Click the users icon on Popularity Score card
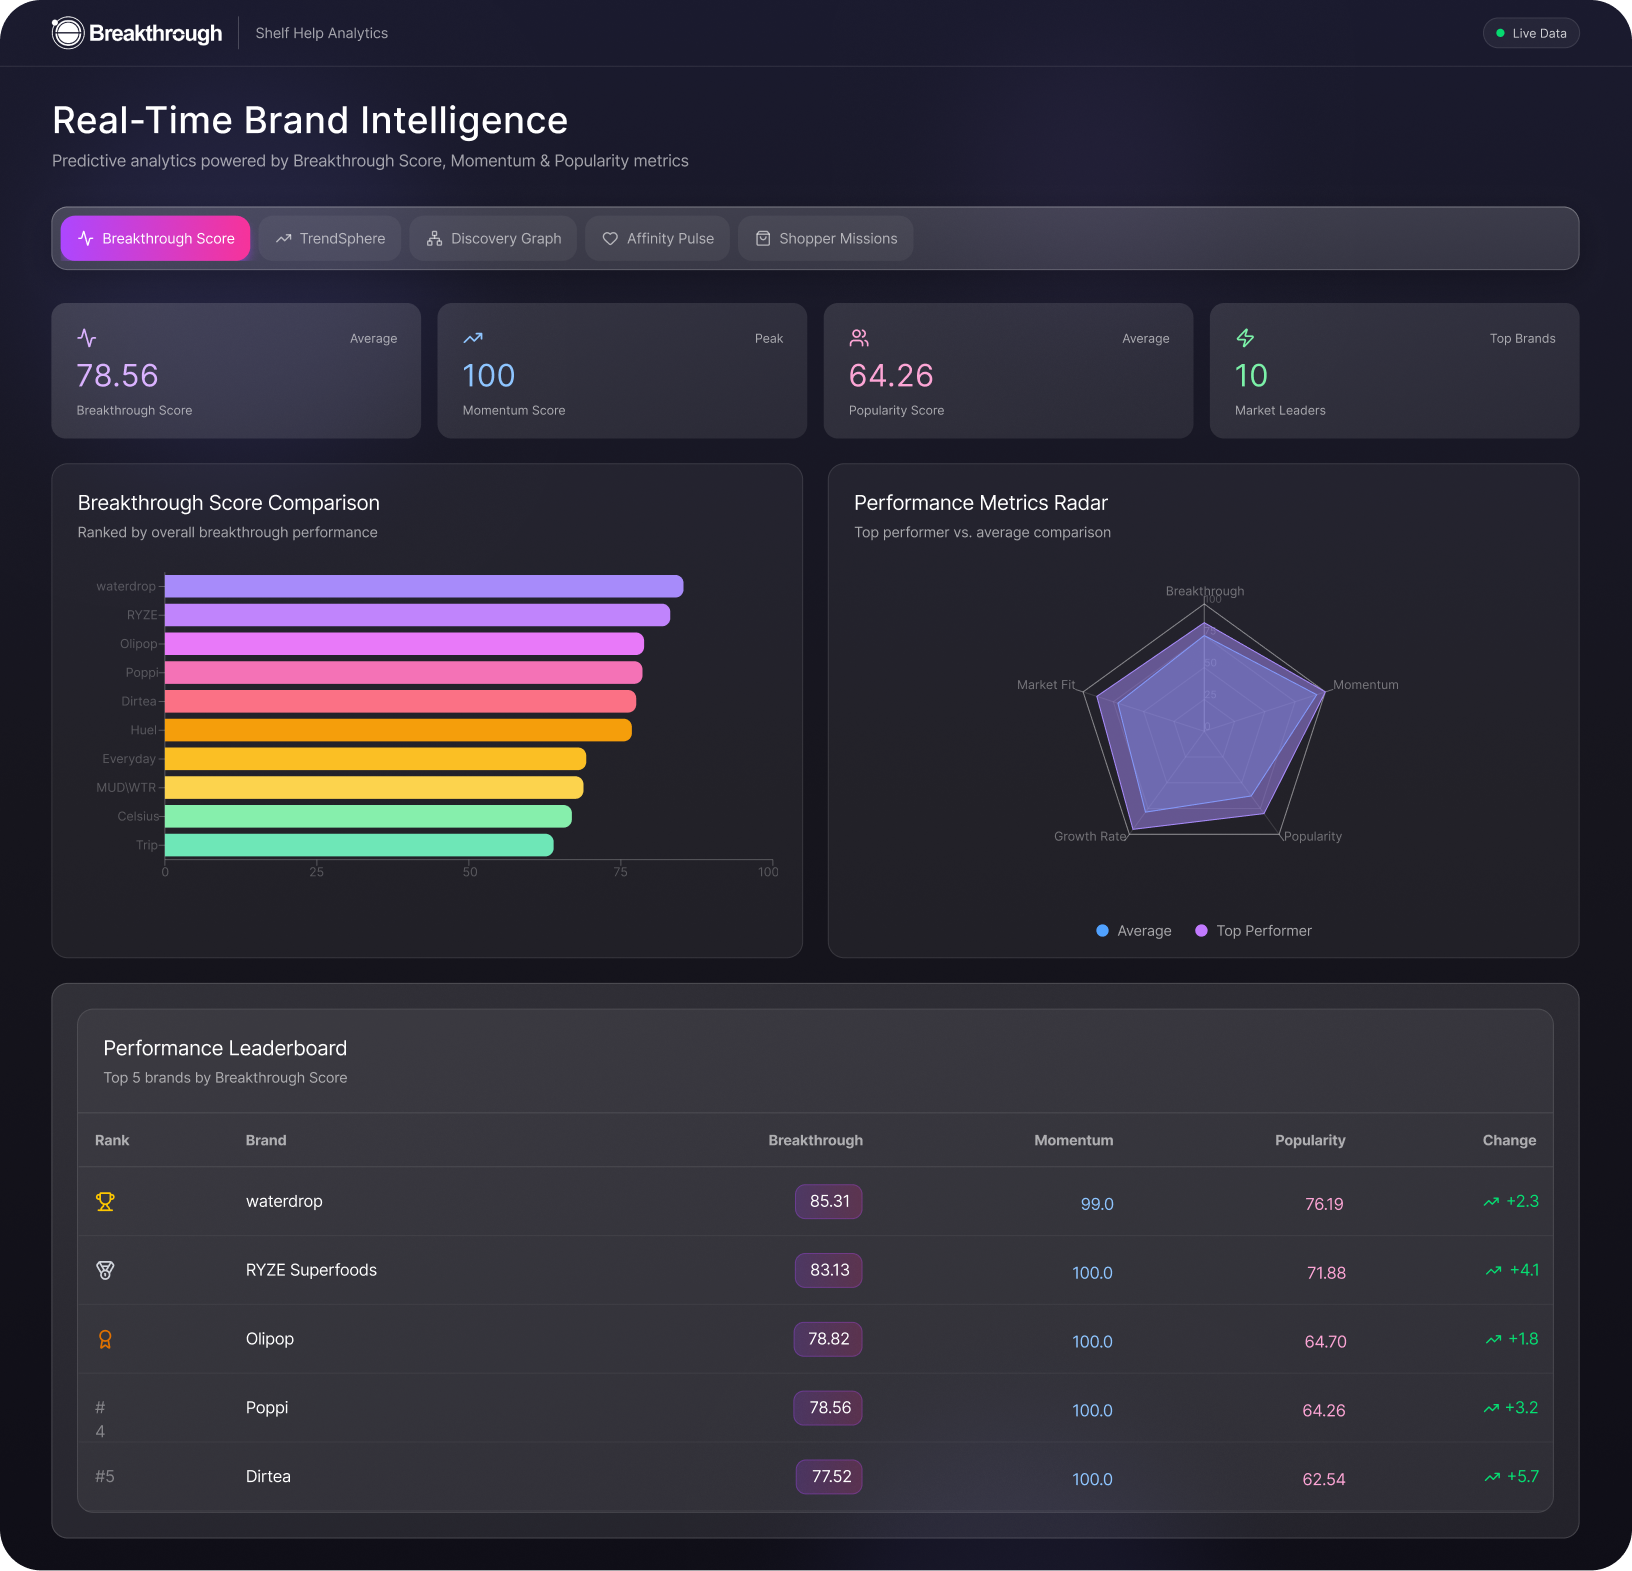This screenshot has height=1571, width=1632. [x=858, y=338]
